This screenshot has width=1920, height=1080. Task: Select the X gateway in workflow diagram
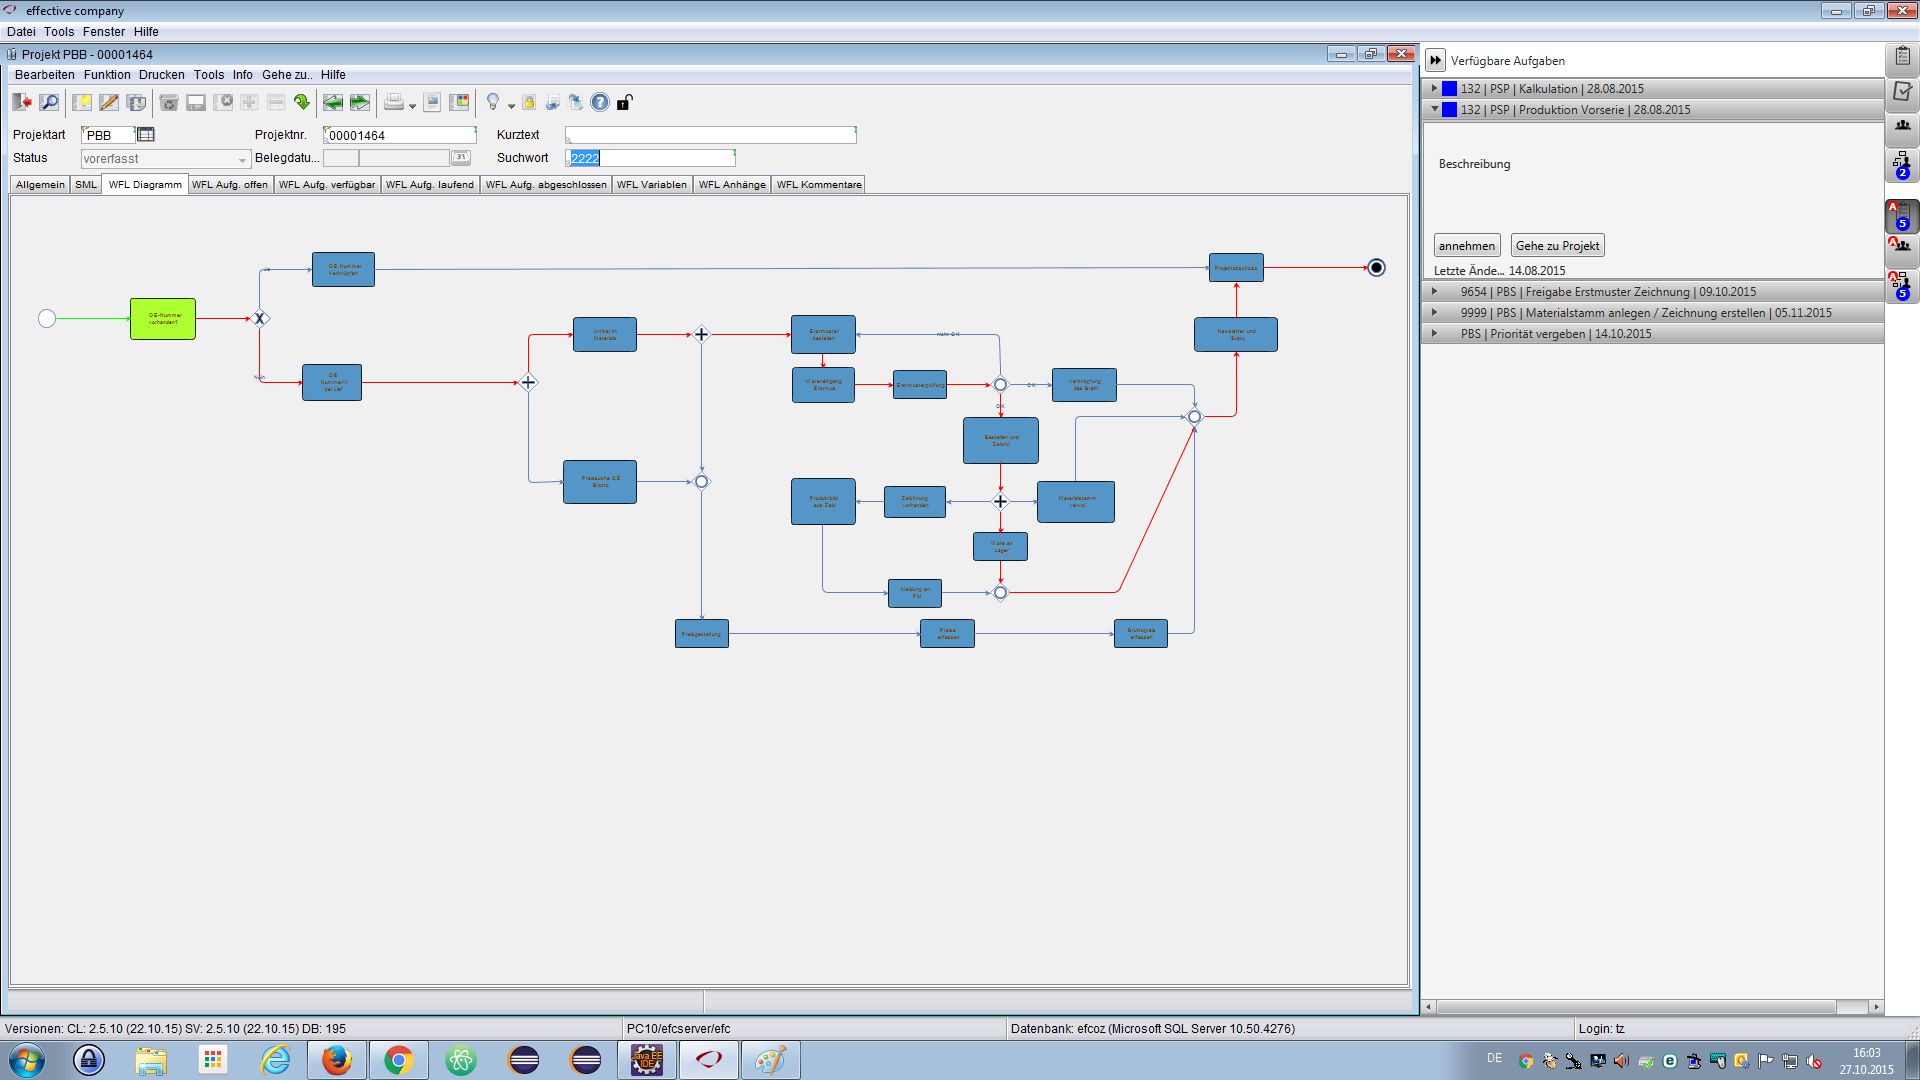[260, 318]
